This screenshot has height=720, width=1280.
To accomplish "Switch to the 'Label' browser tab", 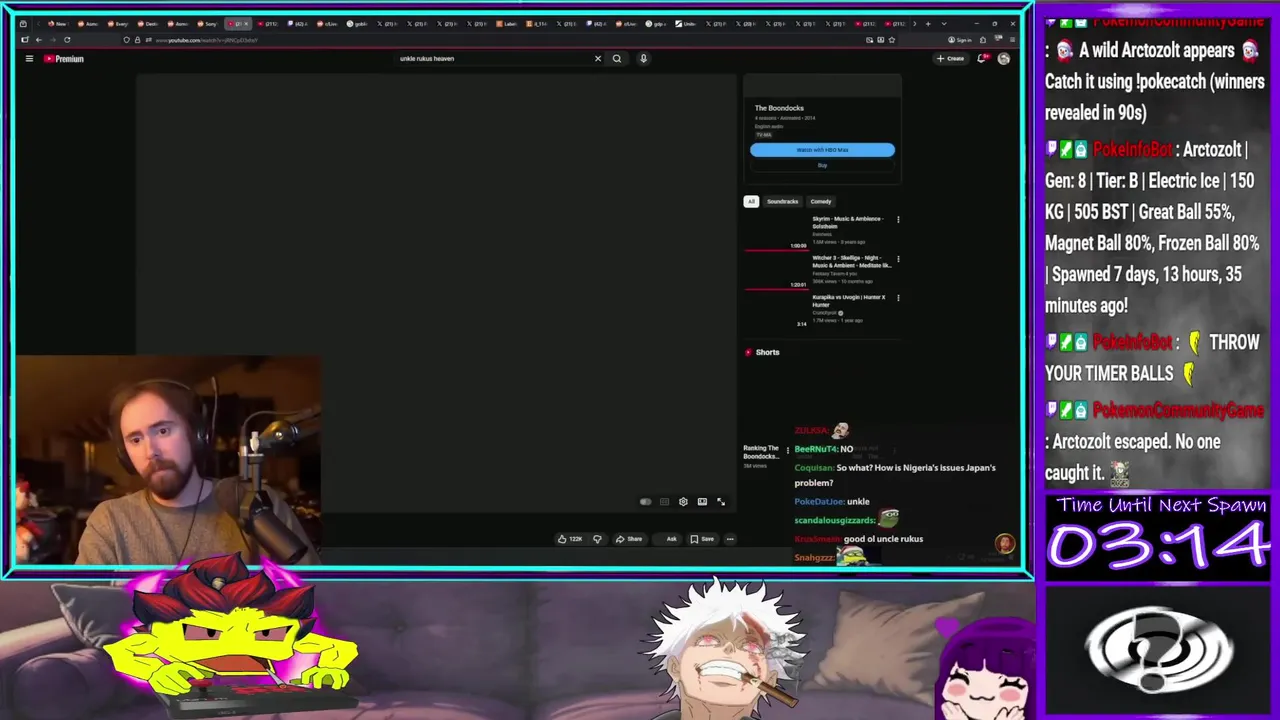I will pos(506,23).
